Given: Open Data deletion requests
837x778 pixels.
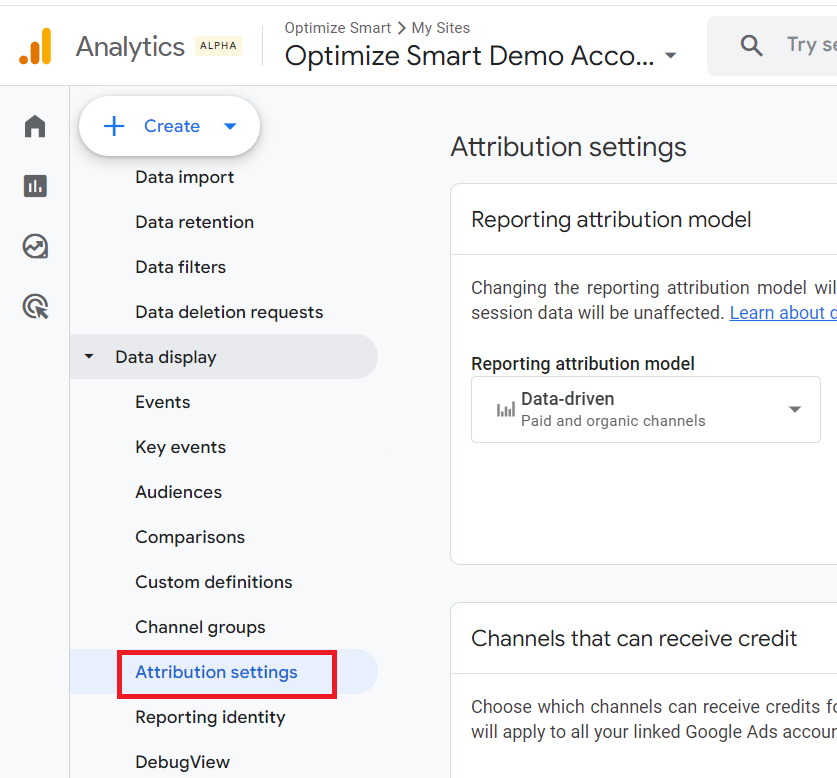Looking at the screenshot, I should point(229,312).
